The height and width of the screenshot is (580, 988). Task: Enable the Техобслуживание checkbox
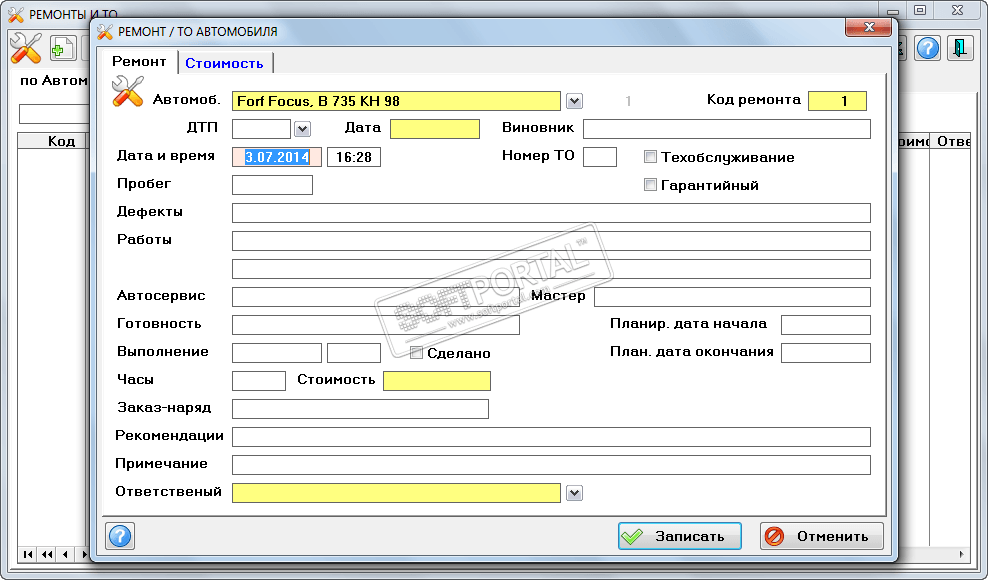click(650, 156)
